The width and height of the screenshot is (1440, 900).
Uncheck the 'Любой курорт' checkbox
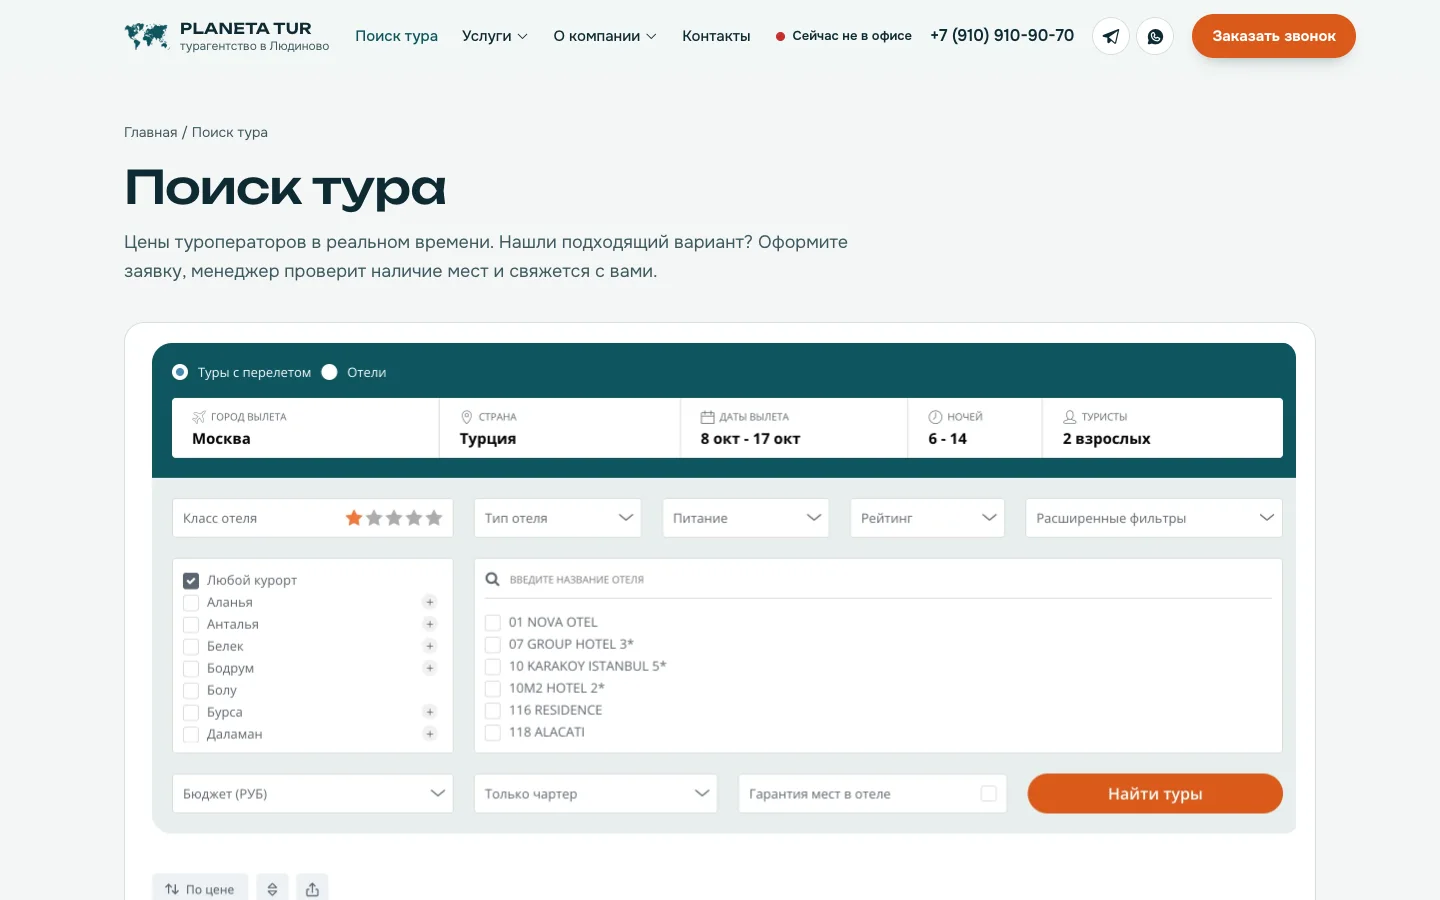pos(191,580)
